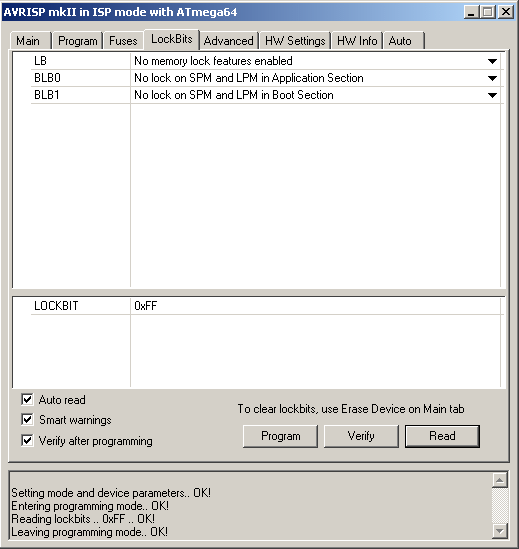Click the log scrollbar down arrow
Screen dimensions: 519x549
click(499, 531)
